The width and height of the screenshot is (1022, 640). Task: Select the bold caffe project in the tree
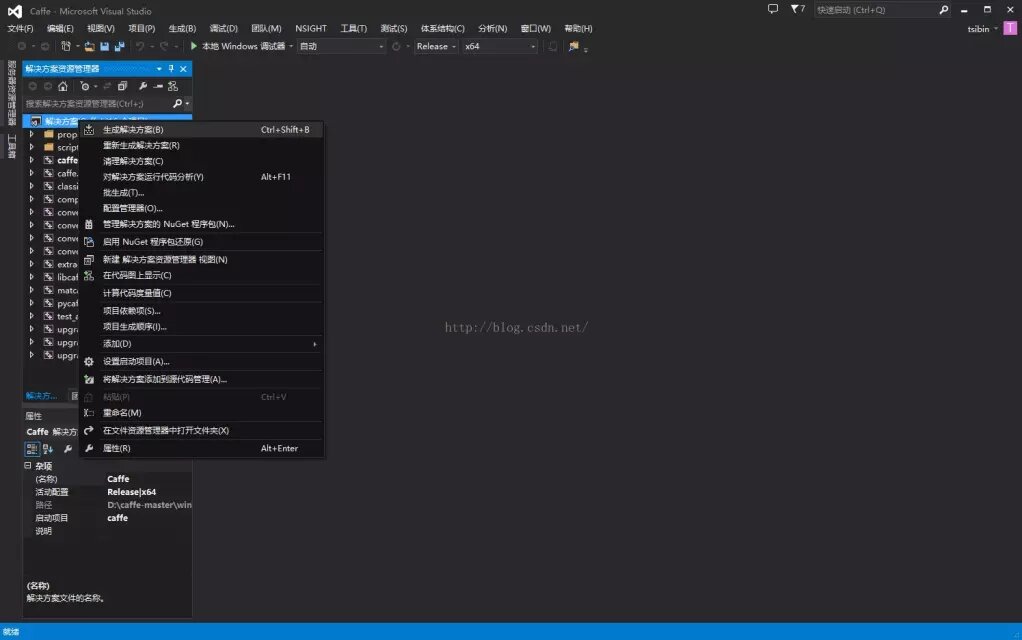pyautogui.click(x=67, y=160)
